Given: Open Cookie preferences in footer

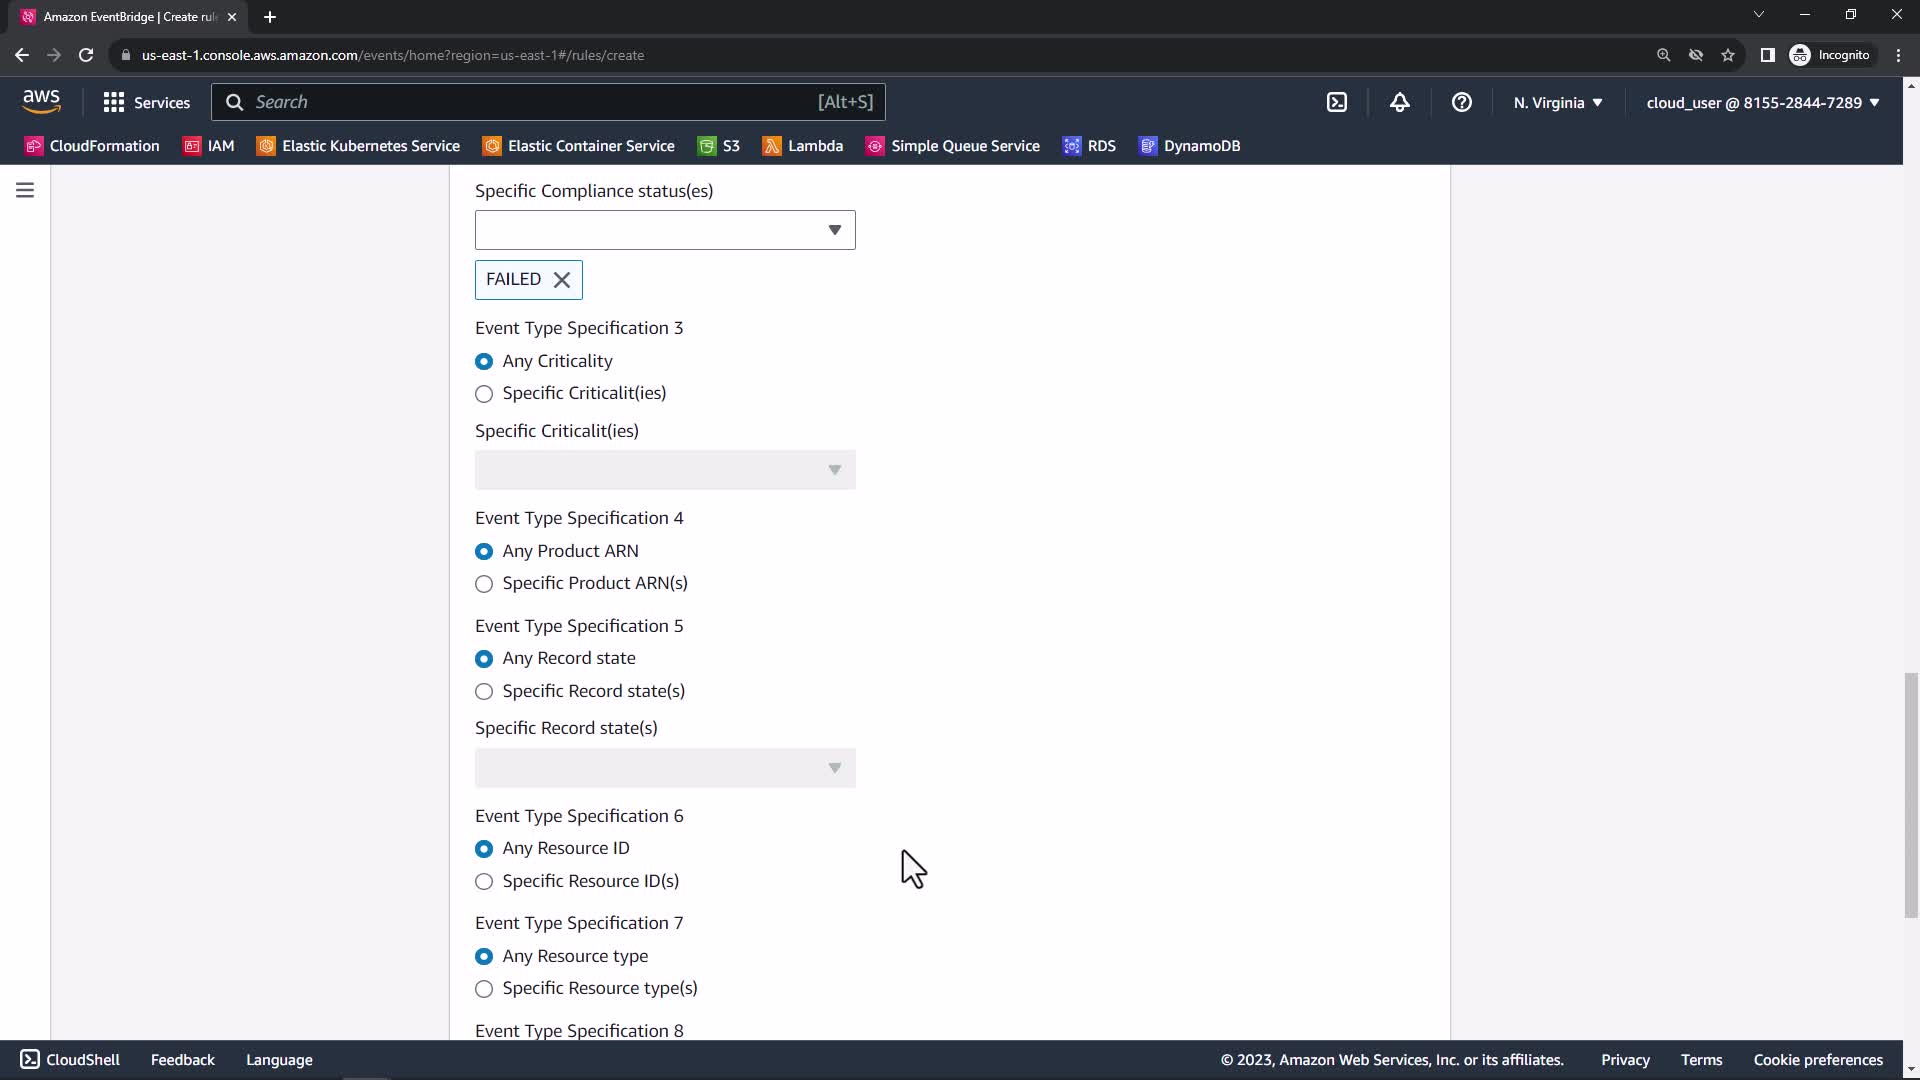Looking at the screenshot, I should pos(1817,1060).
